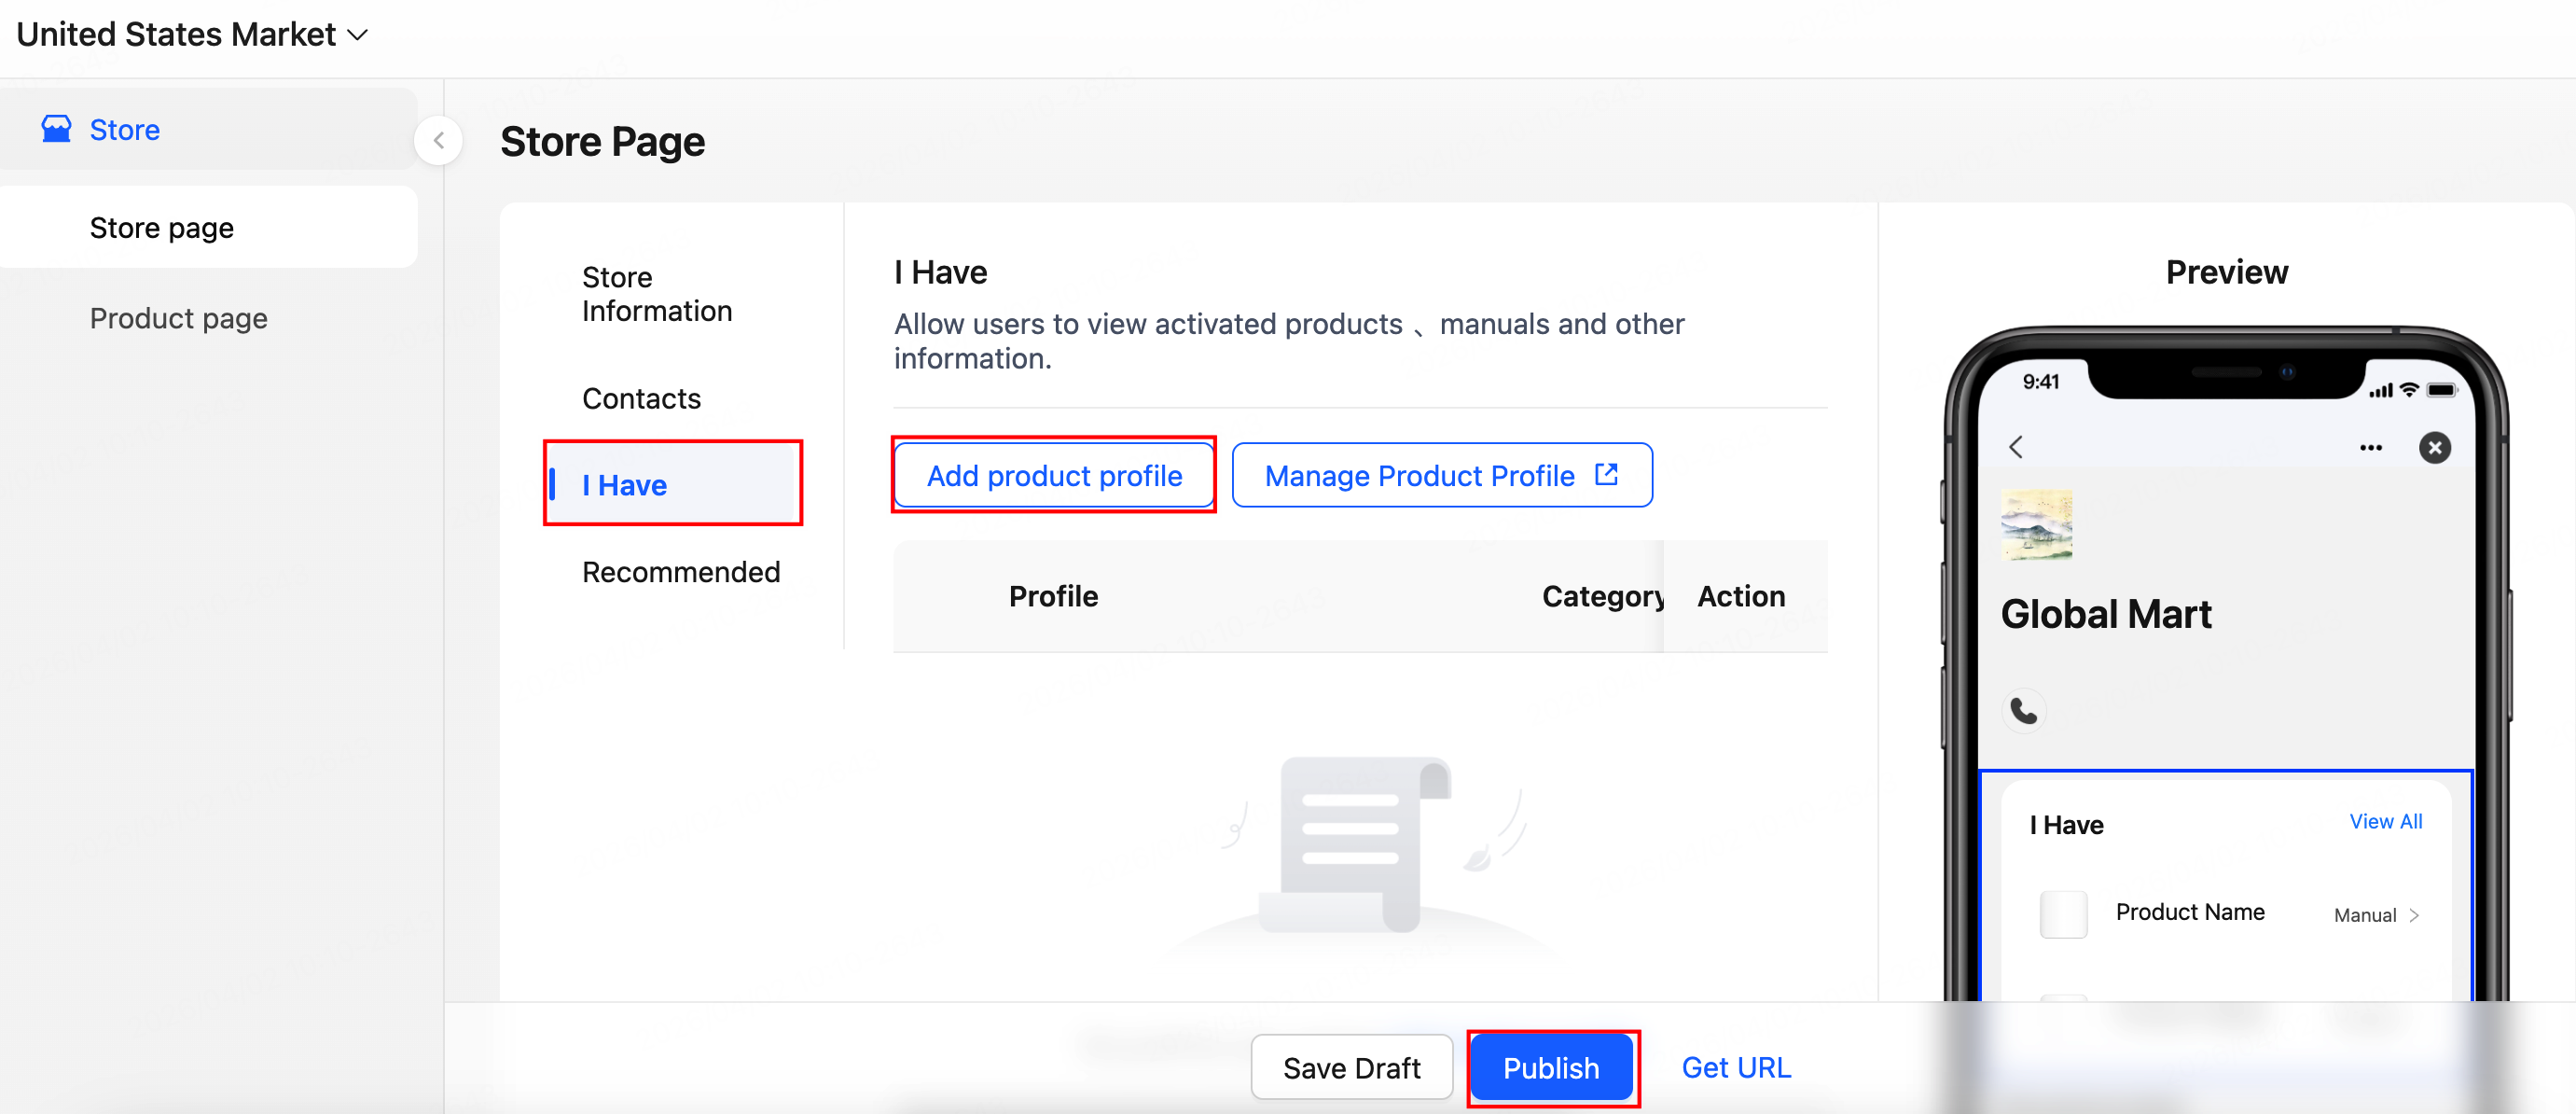Close the preview with the X icon

tap(2434, 447)
